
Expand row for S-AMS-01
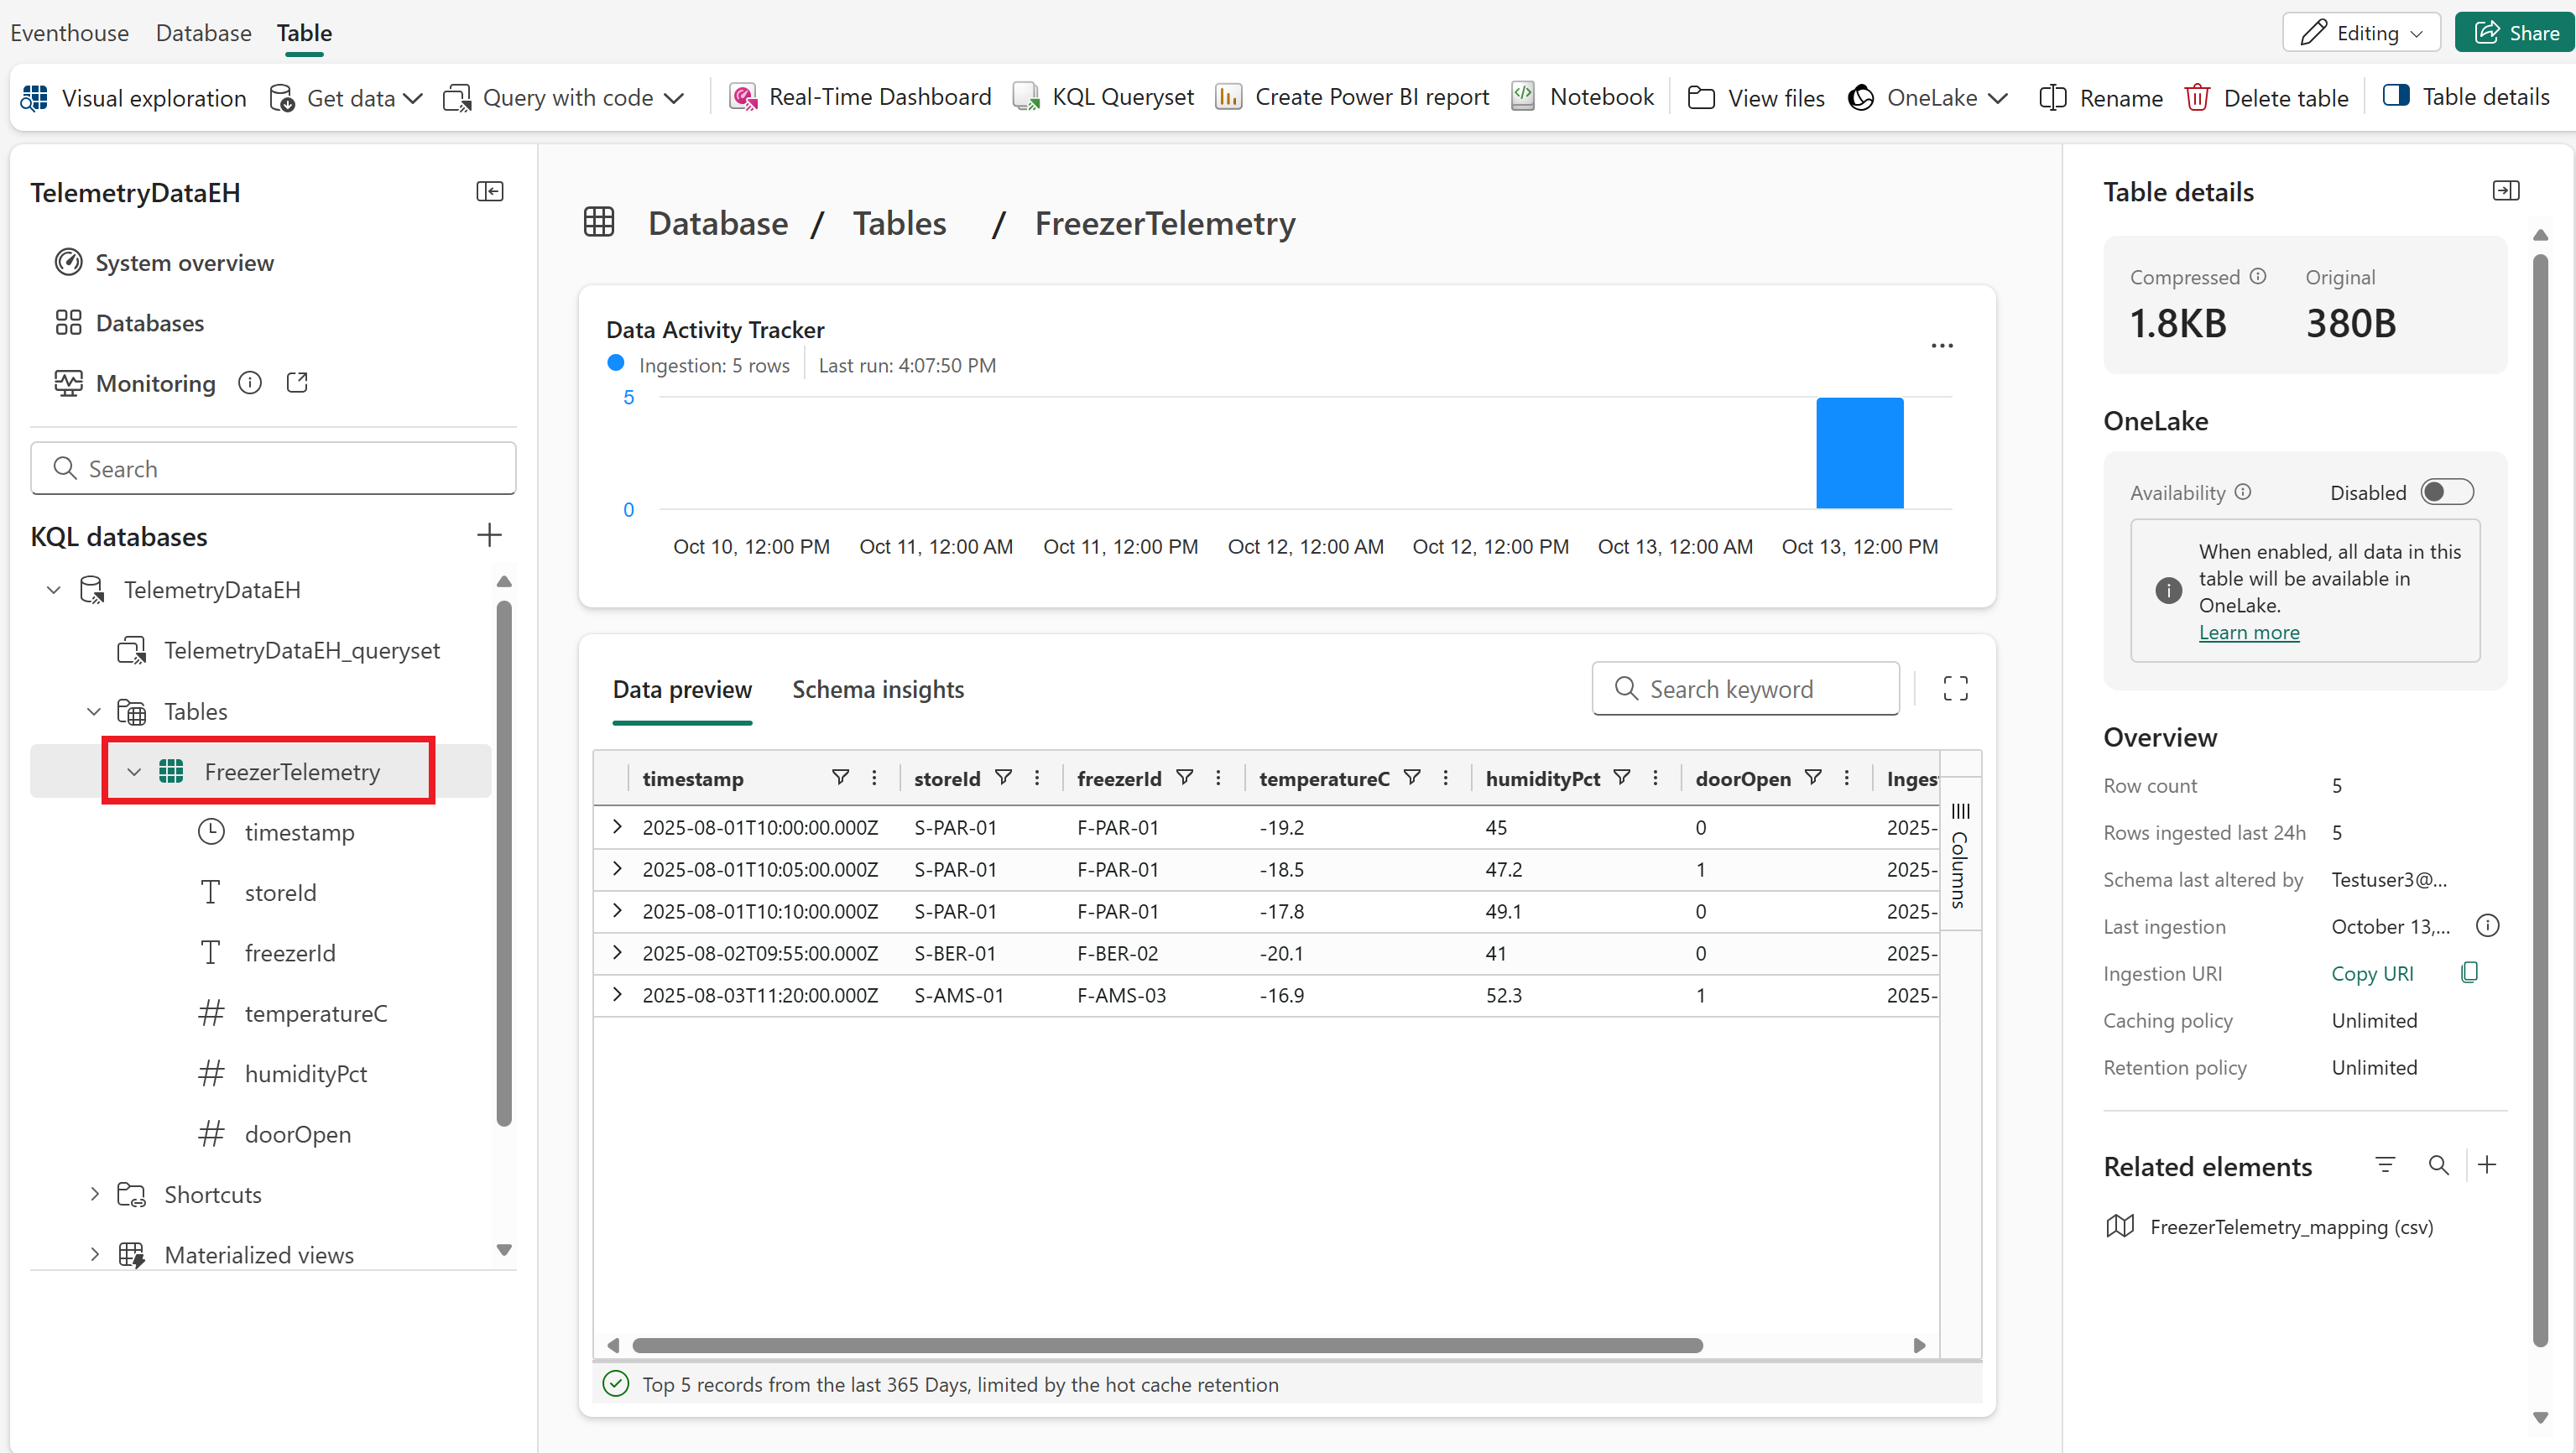pos(617,994)
